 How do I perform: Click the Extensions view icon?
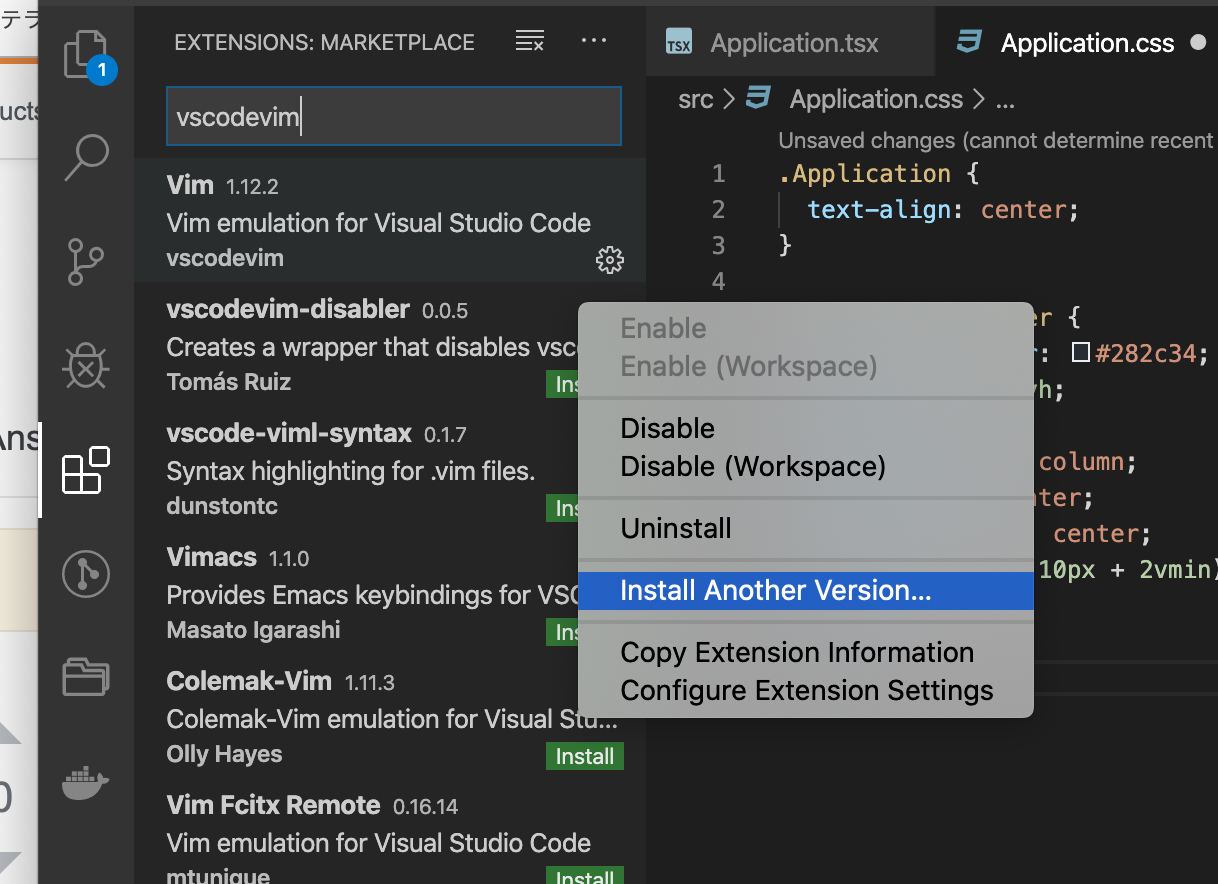(86, 471)
